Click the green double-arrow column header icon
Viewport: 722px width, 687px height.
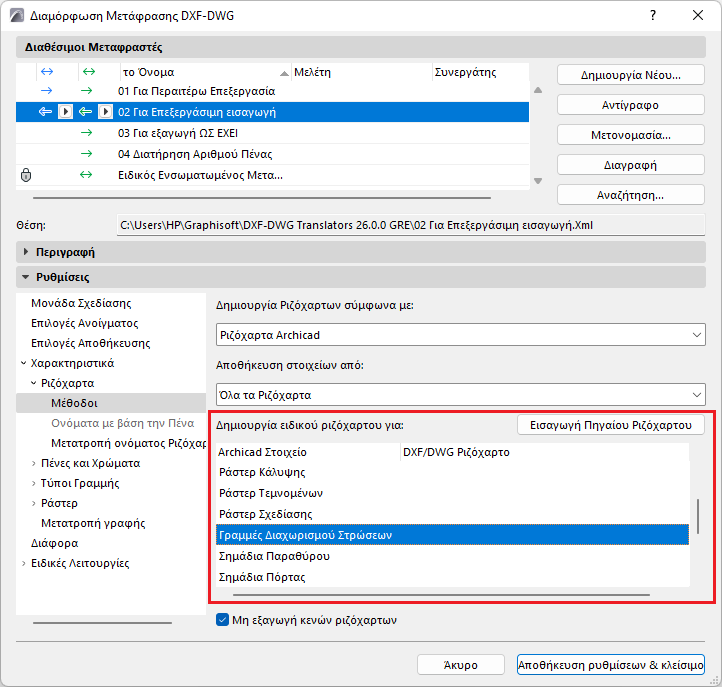click(88, 72)
